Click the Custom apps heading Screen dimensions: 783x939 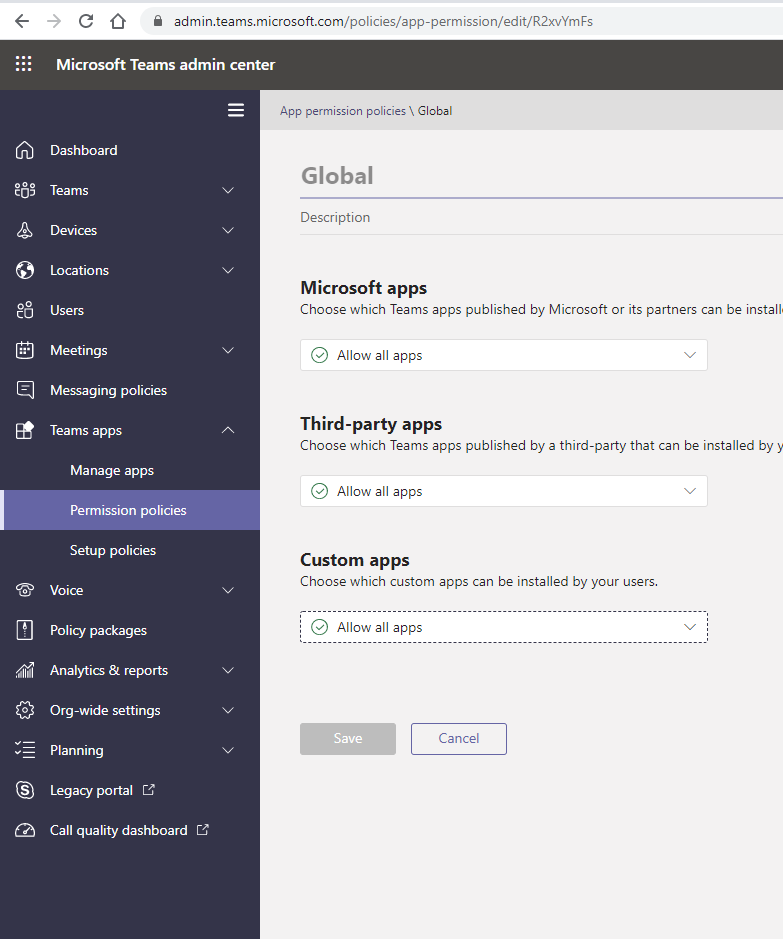(354, 560)
